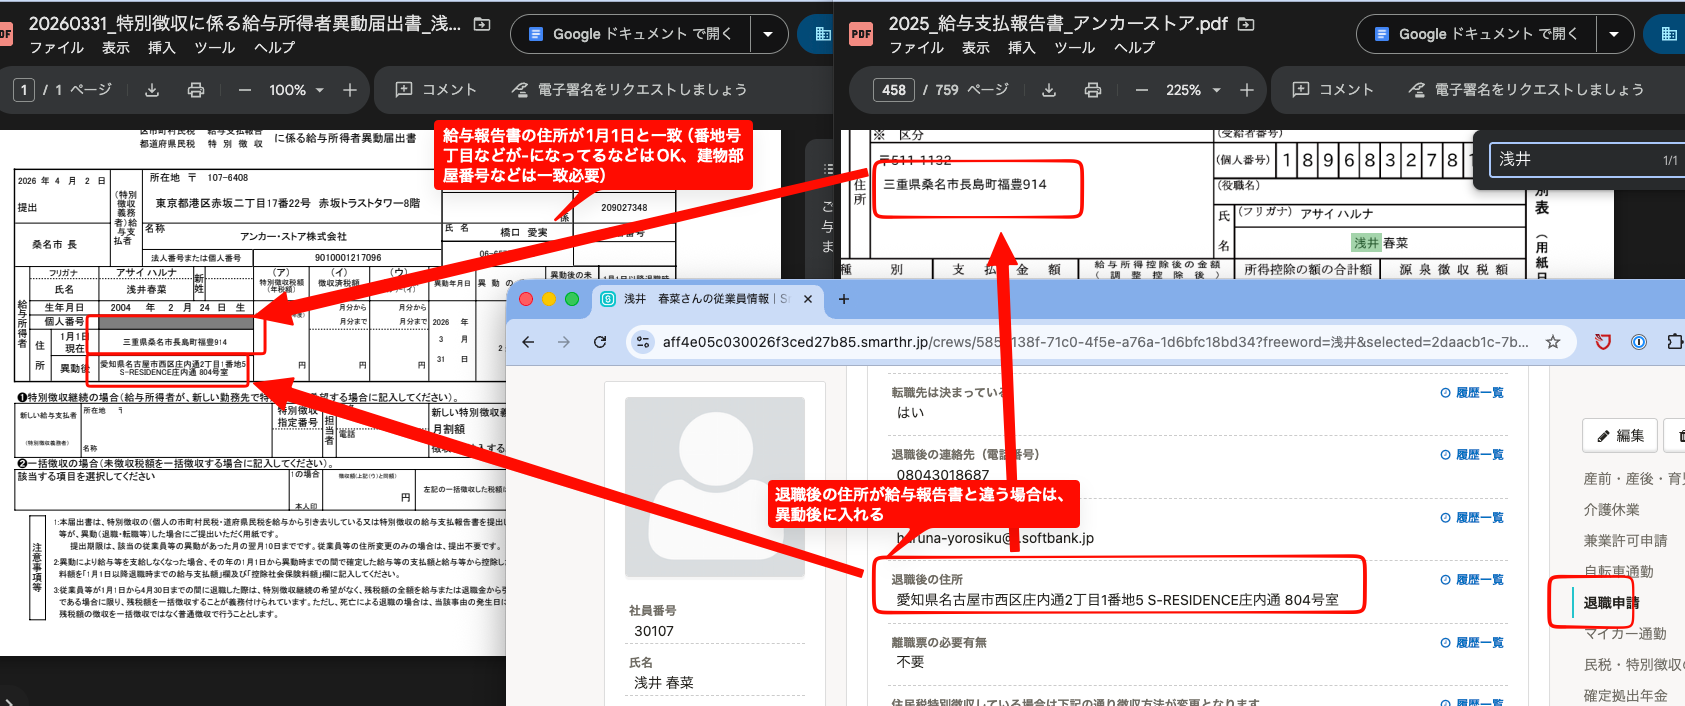Open 挿入 menu in the right PDF viewer
Screen dimensions: 1685x706
tap(1021, 48)
